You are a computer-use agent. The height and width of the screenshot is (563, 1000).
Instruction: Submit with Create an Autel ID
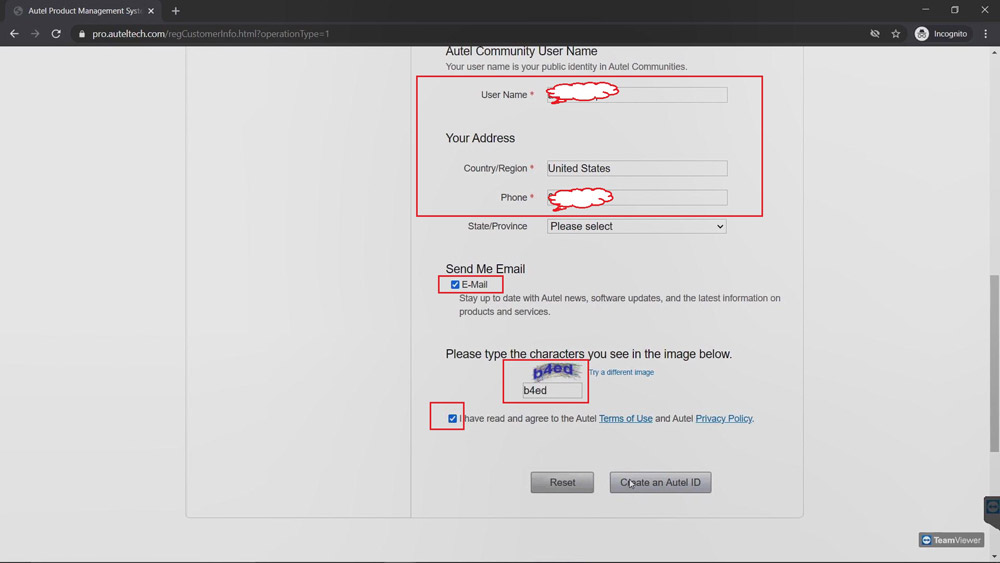660,483
